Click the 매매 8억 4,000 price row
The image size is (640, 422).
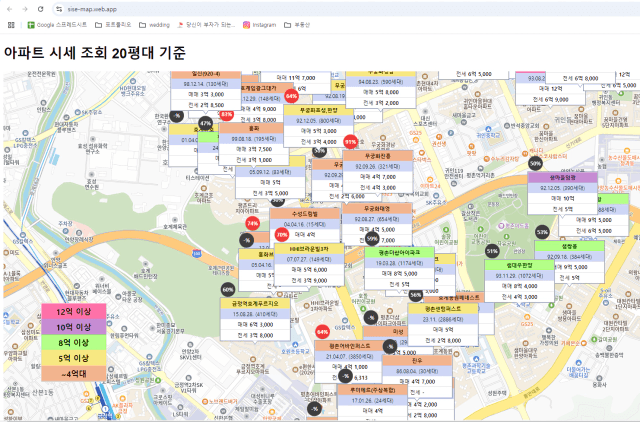tap(519, 286)
